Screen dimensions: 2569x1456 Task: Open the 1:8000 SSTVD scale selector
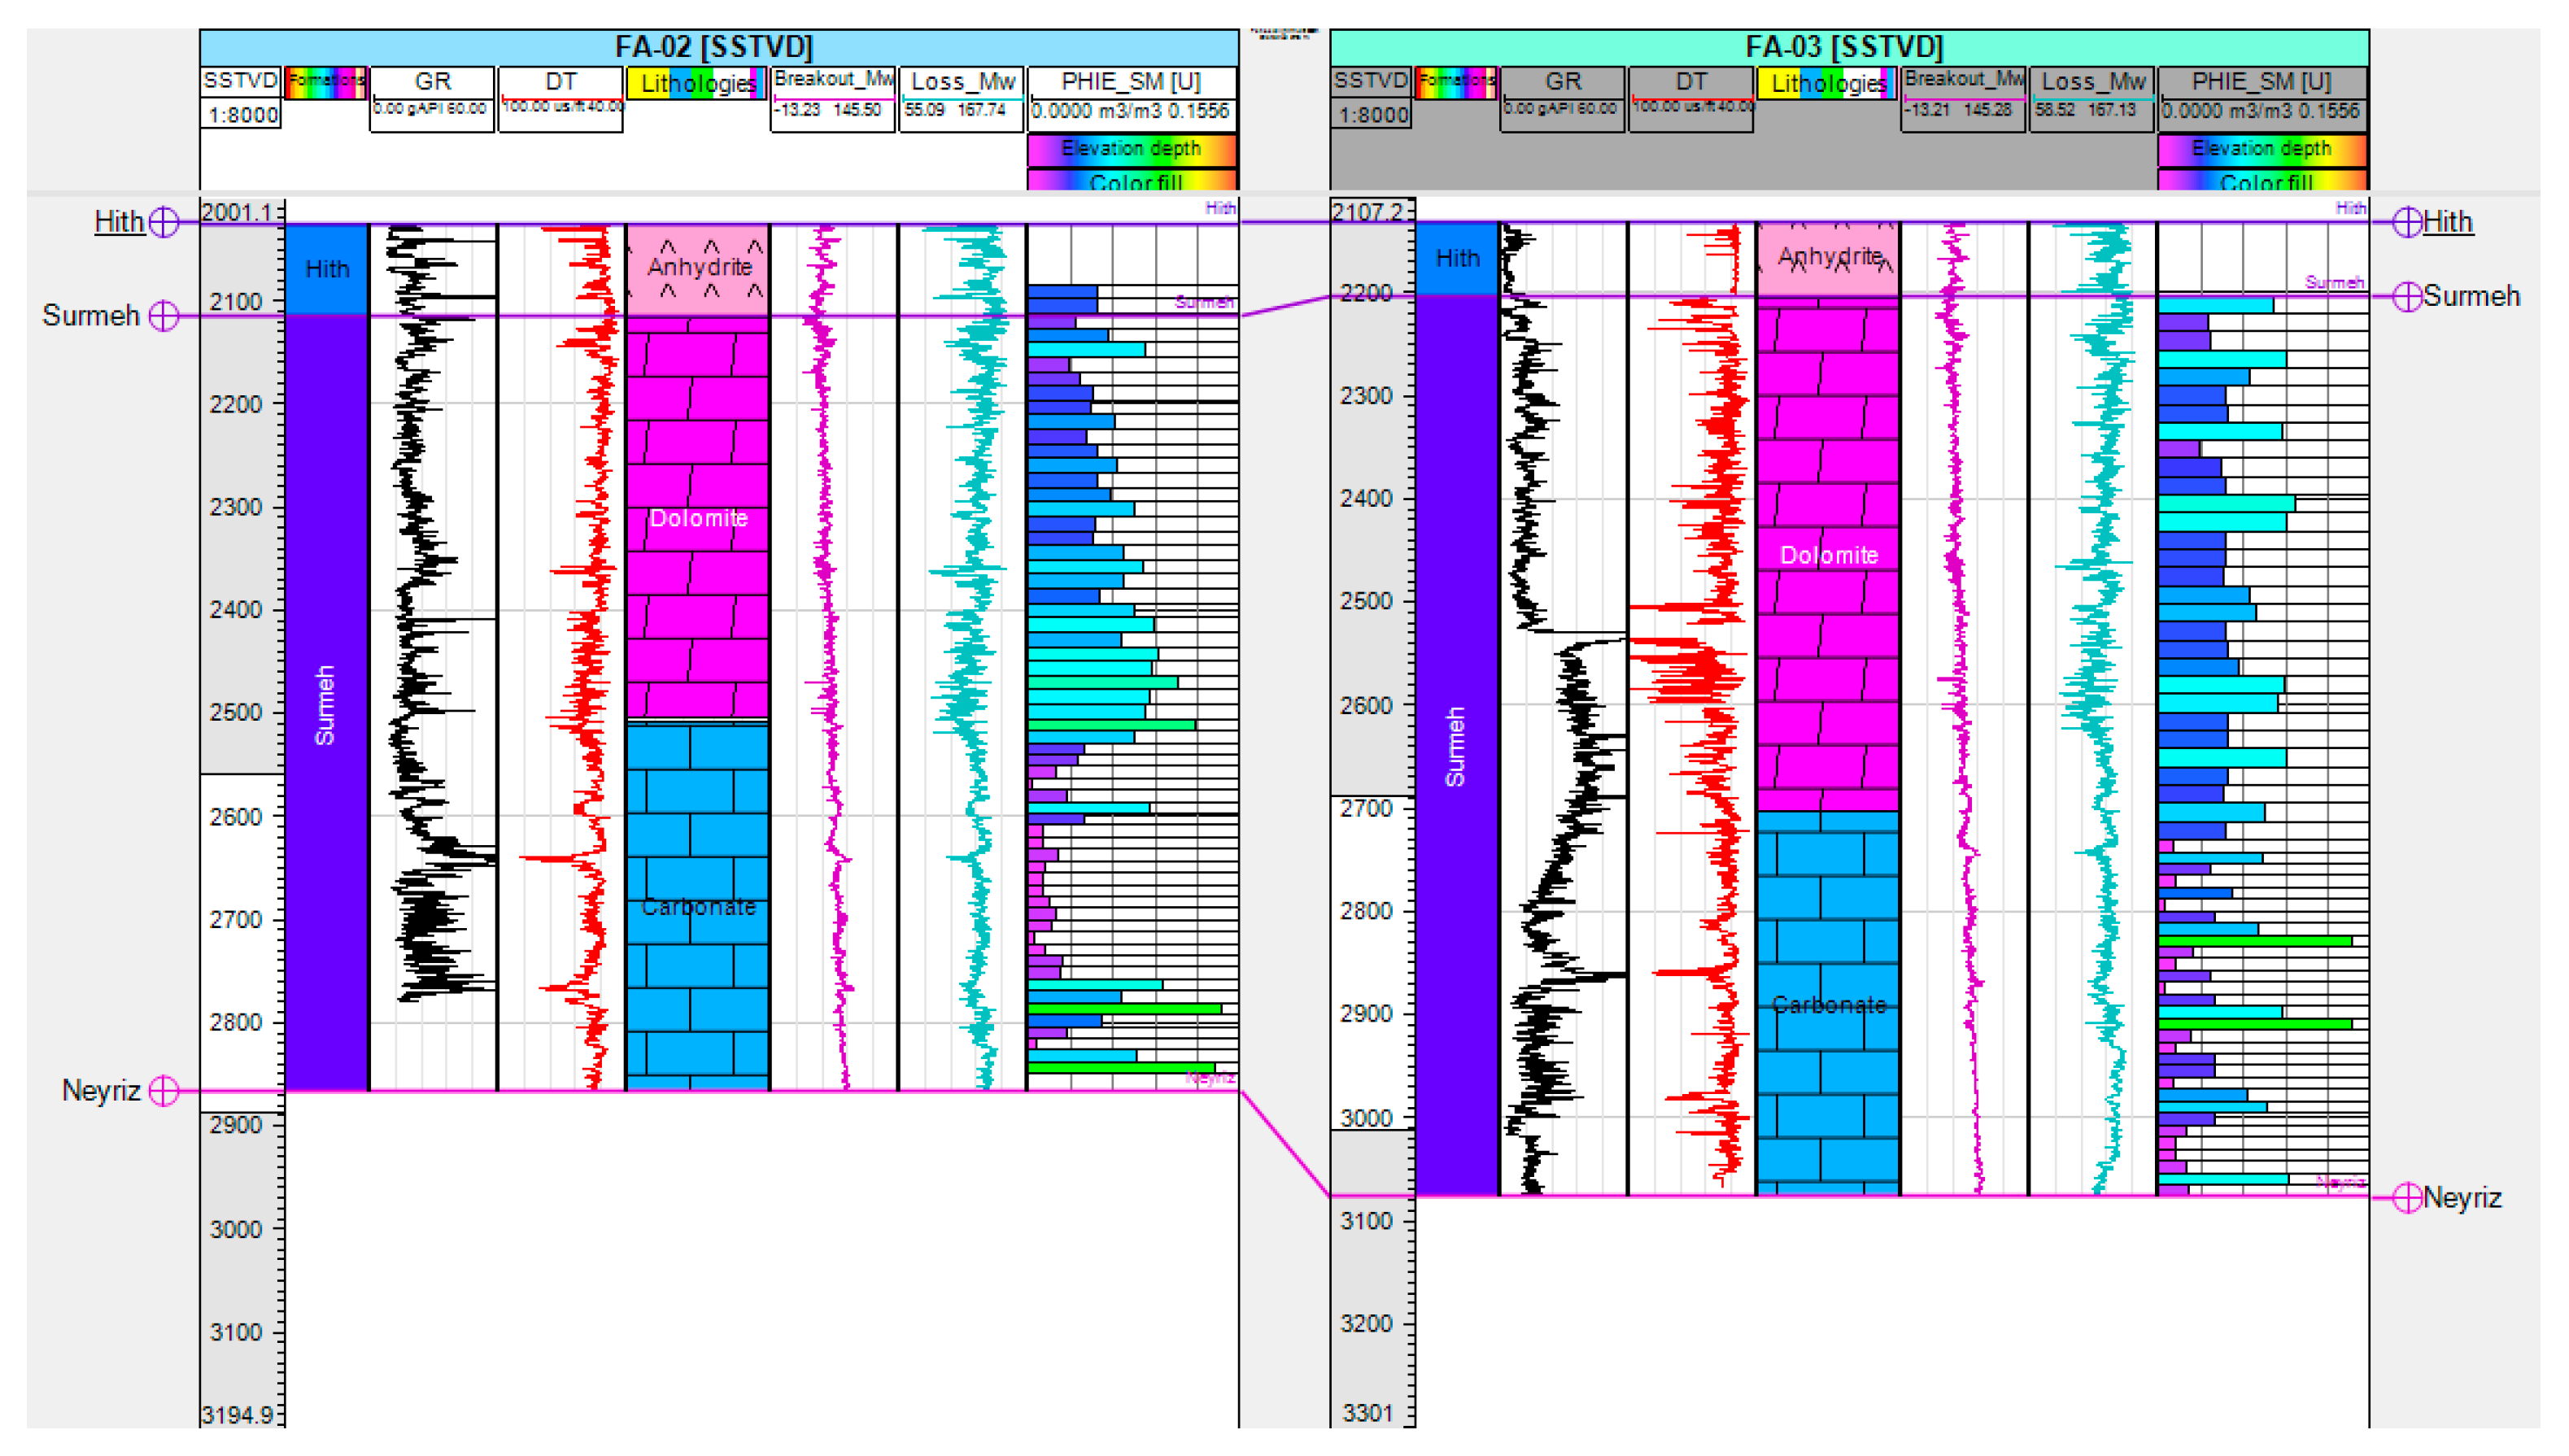241,115
